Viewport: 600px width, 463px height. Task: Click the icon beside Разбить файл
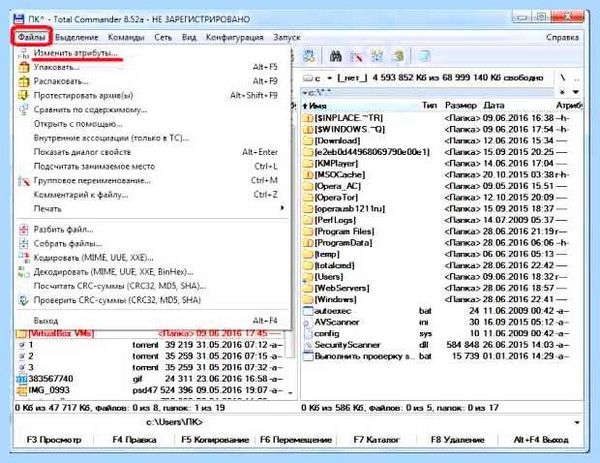click(x=24, y=230)
